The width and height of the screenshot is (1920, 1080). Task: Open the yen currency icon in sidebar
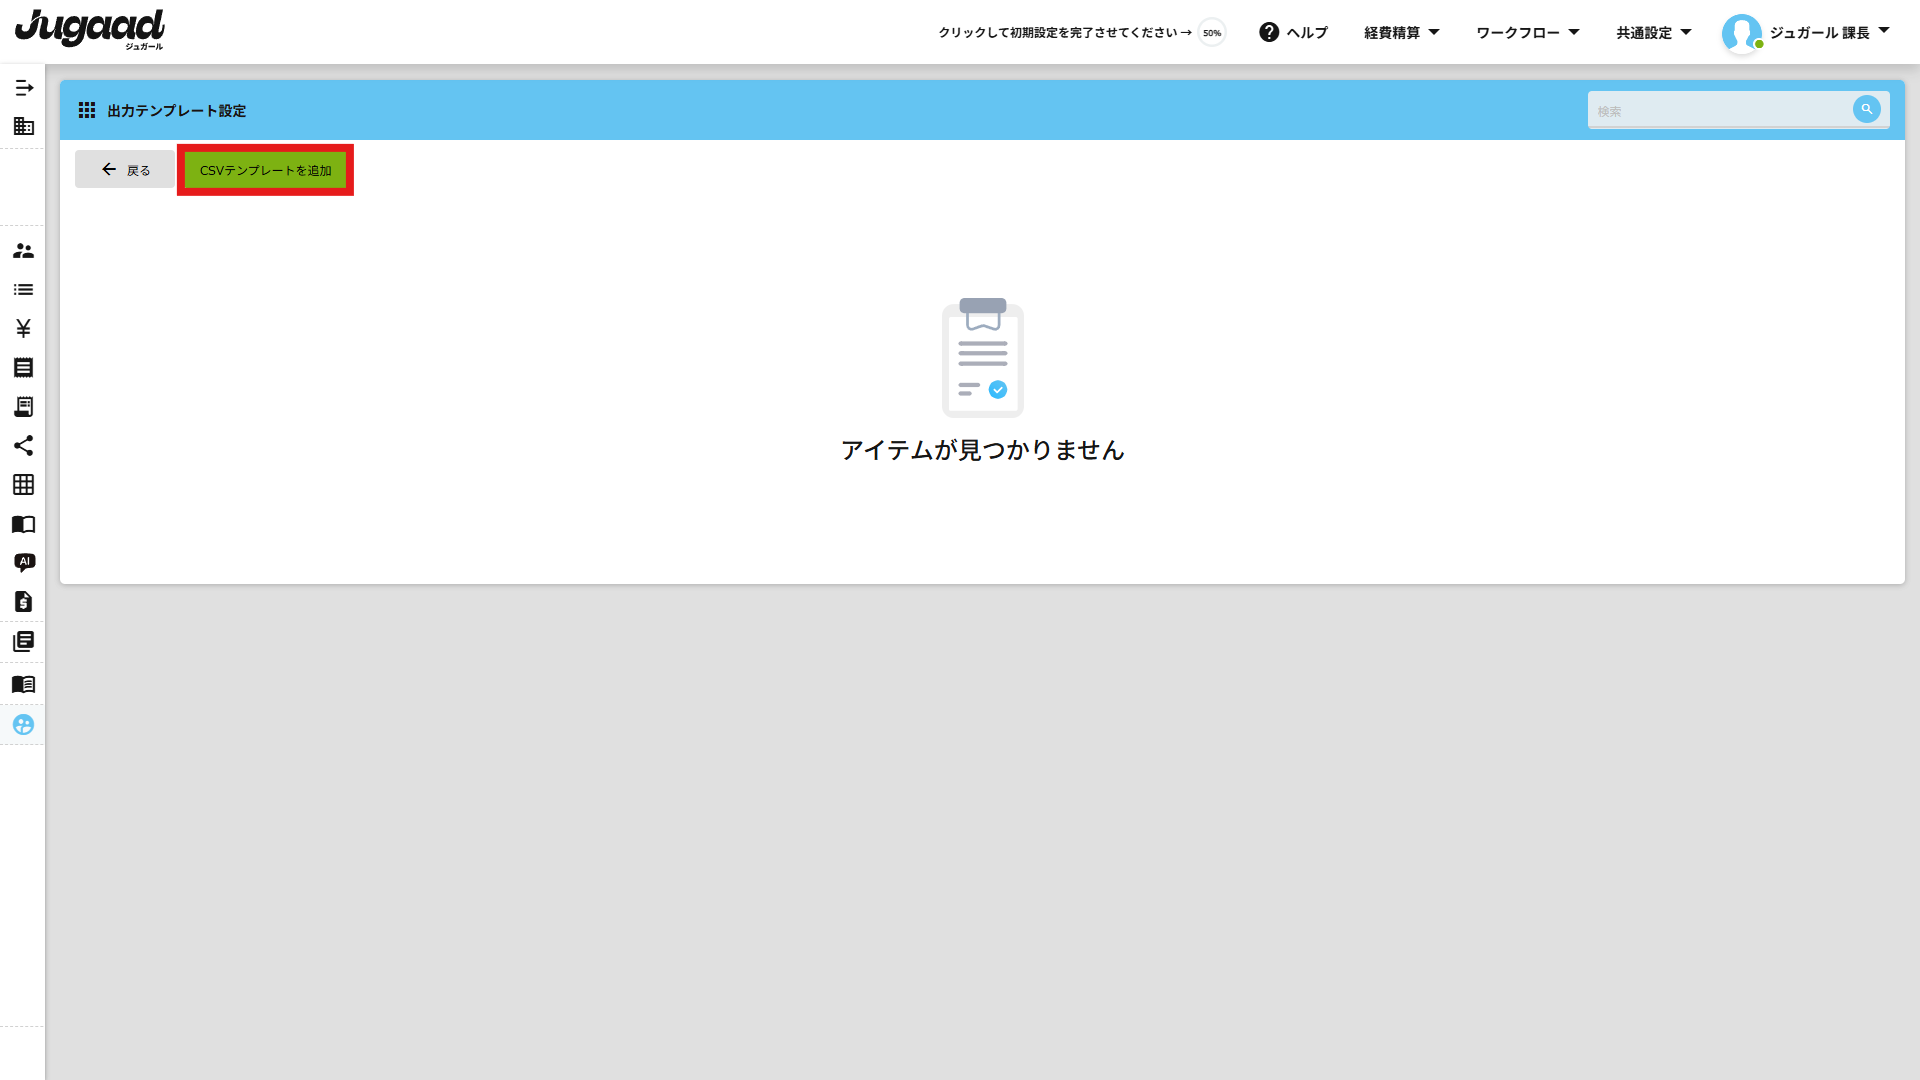coord(24,329)
